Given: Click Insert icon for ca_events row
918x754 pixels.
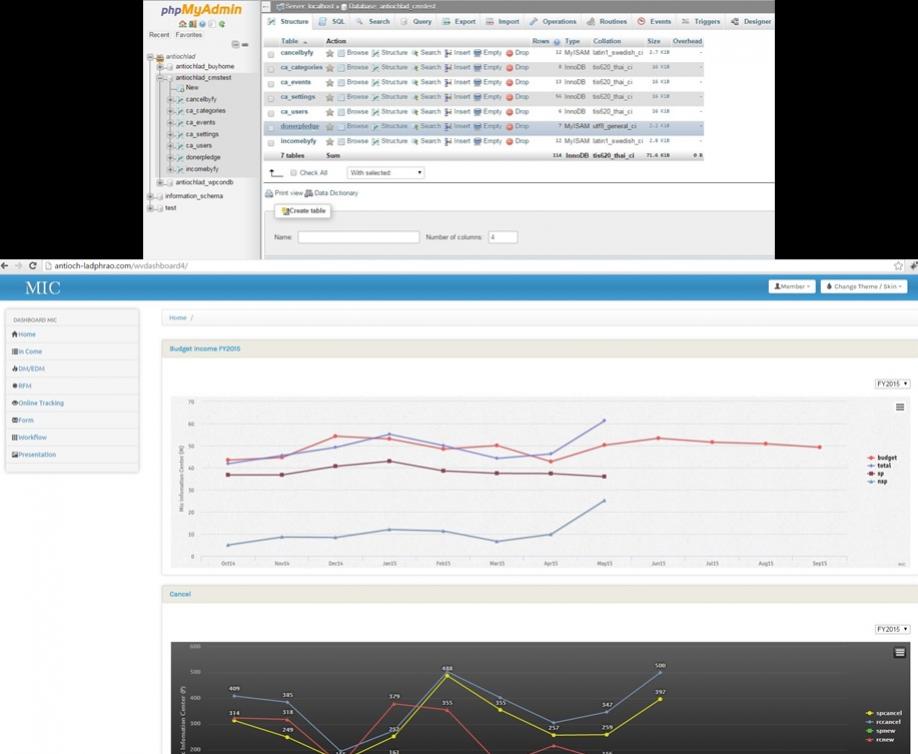Looking at the screenshot, I should point(448,83).
